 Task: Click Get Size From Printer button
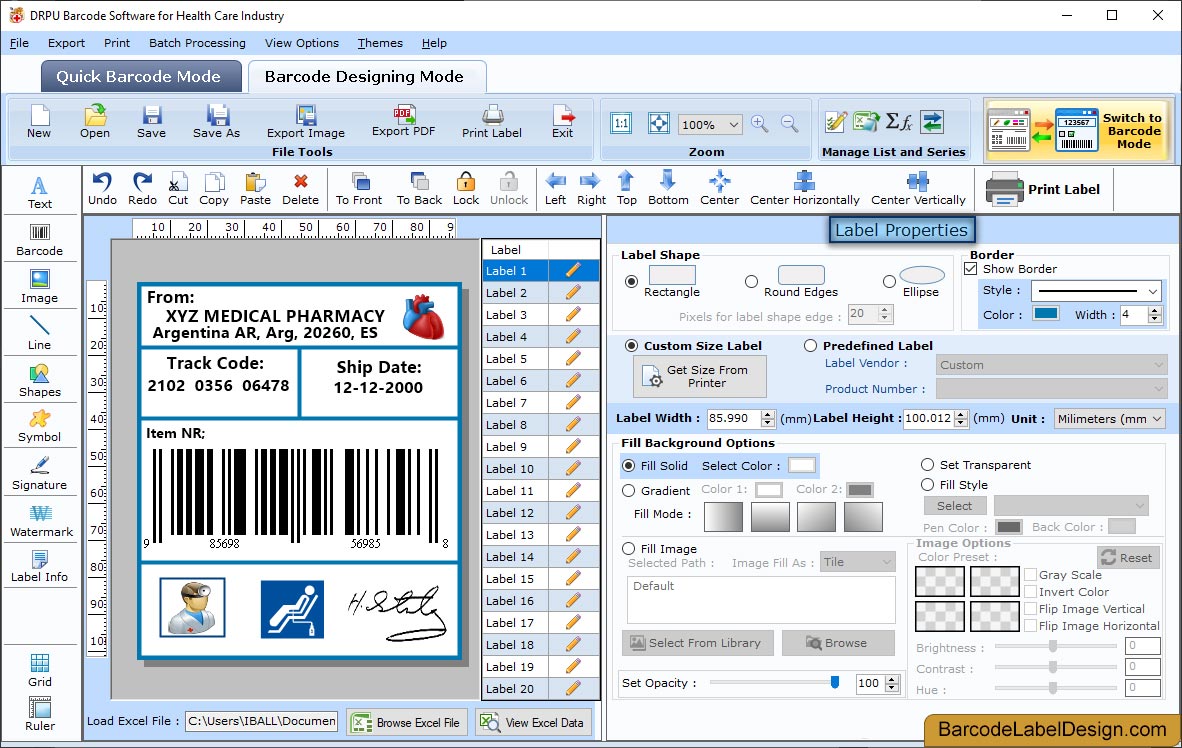(700, 376)
